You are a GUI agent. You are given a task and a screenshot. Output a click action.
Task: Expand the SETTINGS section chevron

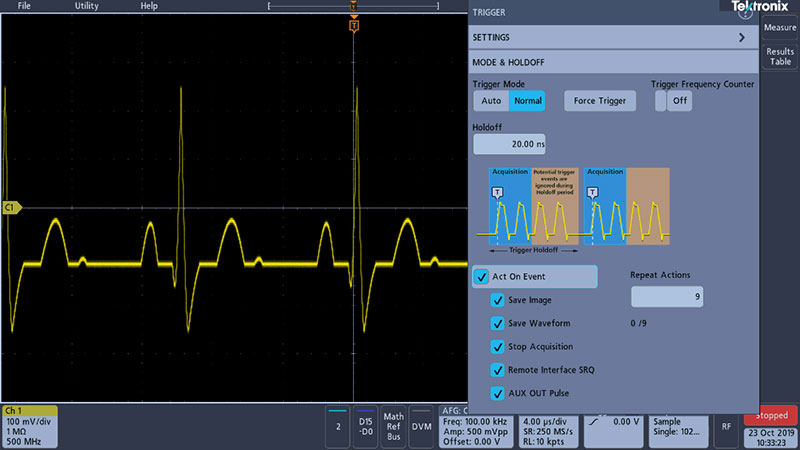tap(741, 37)
